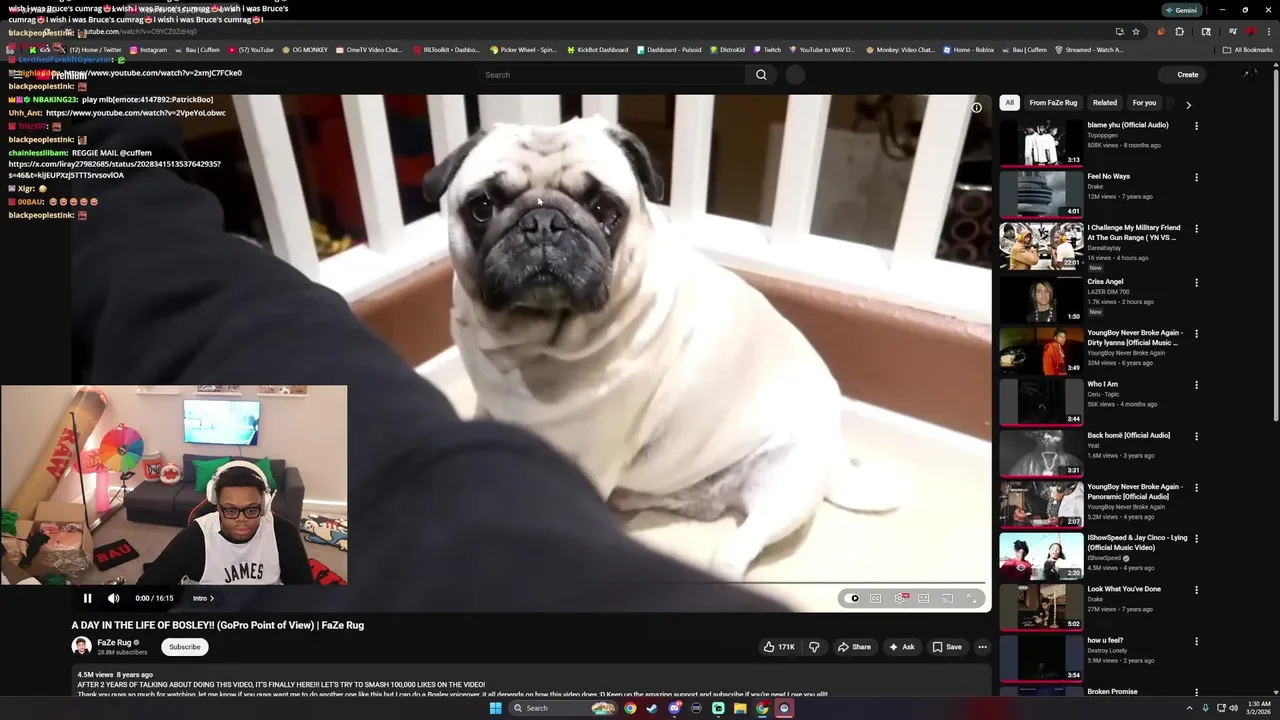Open options for I Challenge My Military Friend
The height and width of the screenshot is (720, 1280).
1196,230
